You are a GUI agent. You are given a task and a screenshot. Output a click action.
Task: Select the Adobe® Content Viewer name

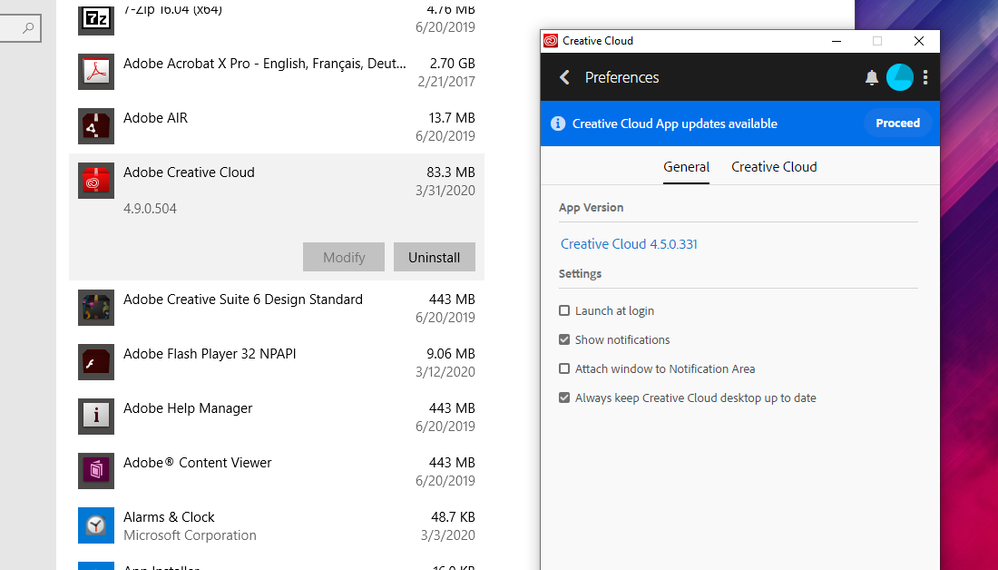[x=197, y=462]
